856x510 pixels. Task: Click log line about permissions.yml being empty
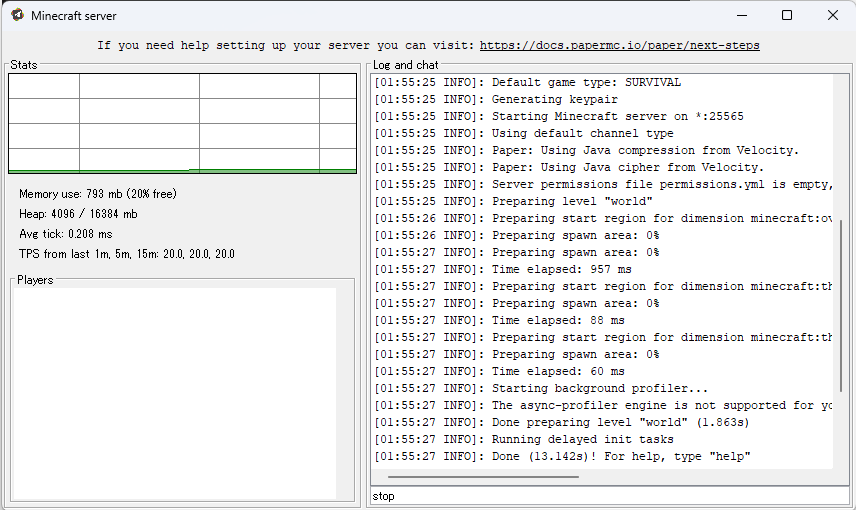point(603,184)
